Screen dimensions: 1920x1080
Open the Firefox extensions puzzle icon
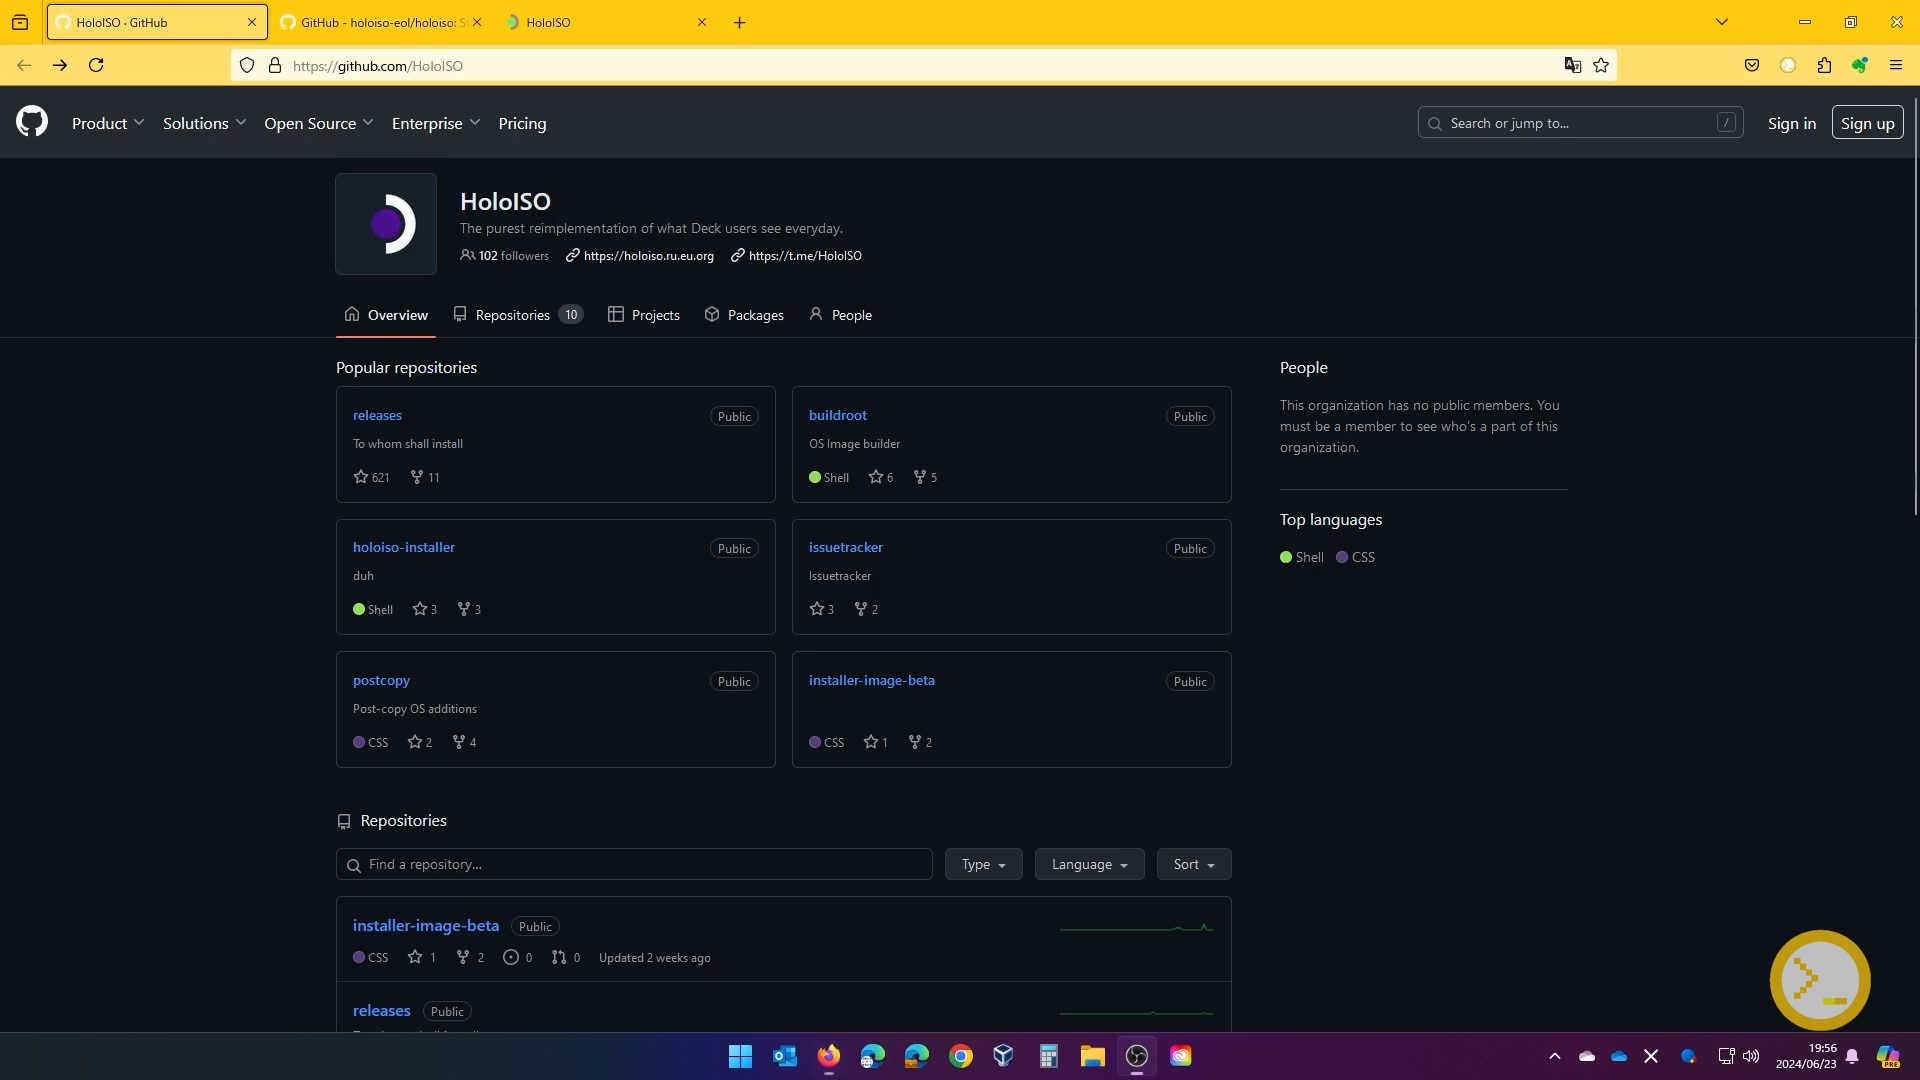pyautogui.click(x=1824, y=65)
